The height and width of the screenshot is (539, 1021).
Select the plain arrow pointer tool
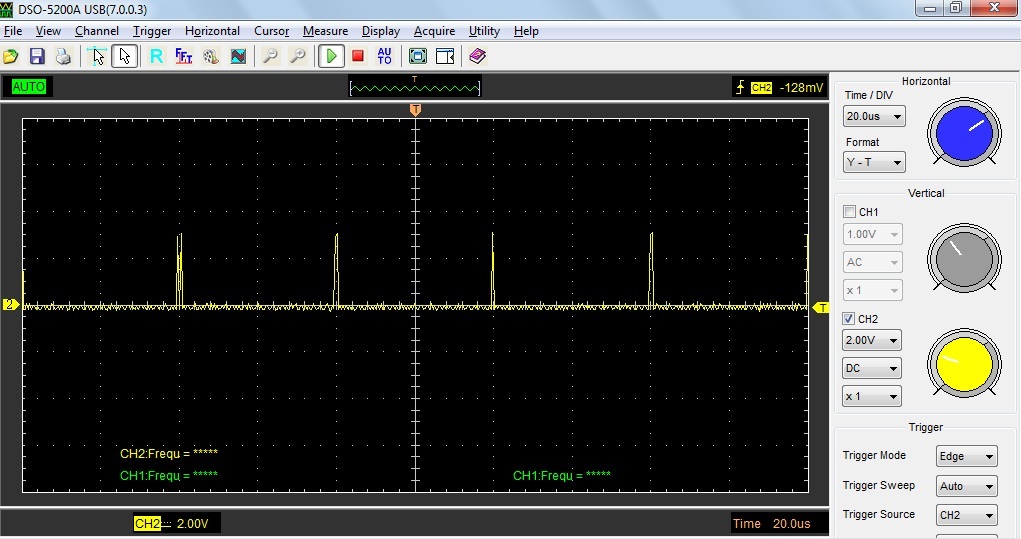(124, 57)
